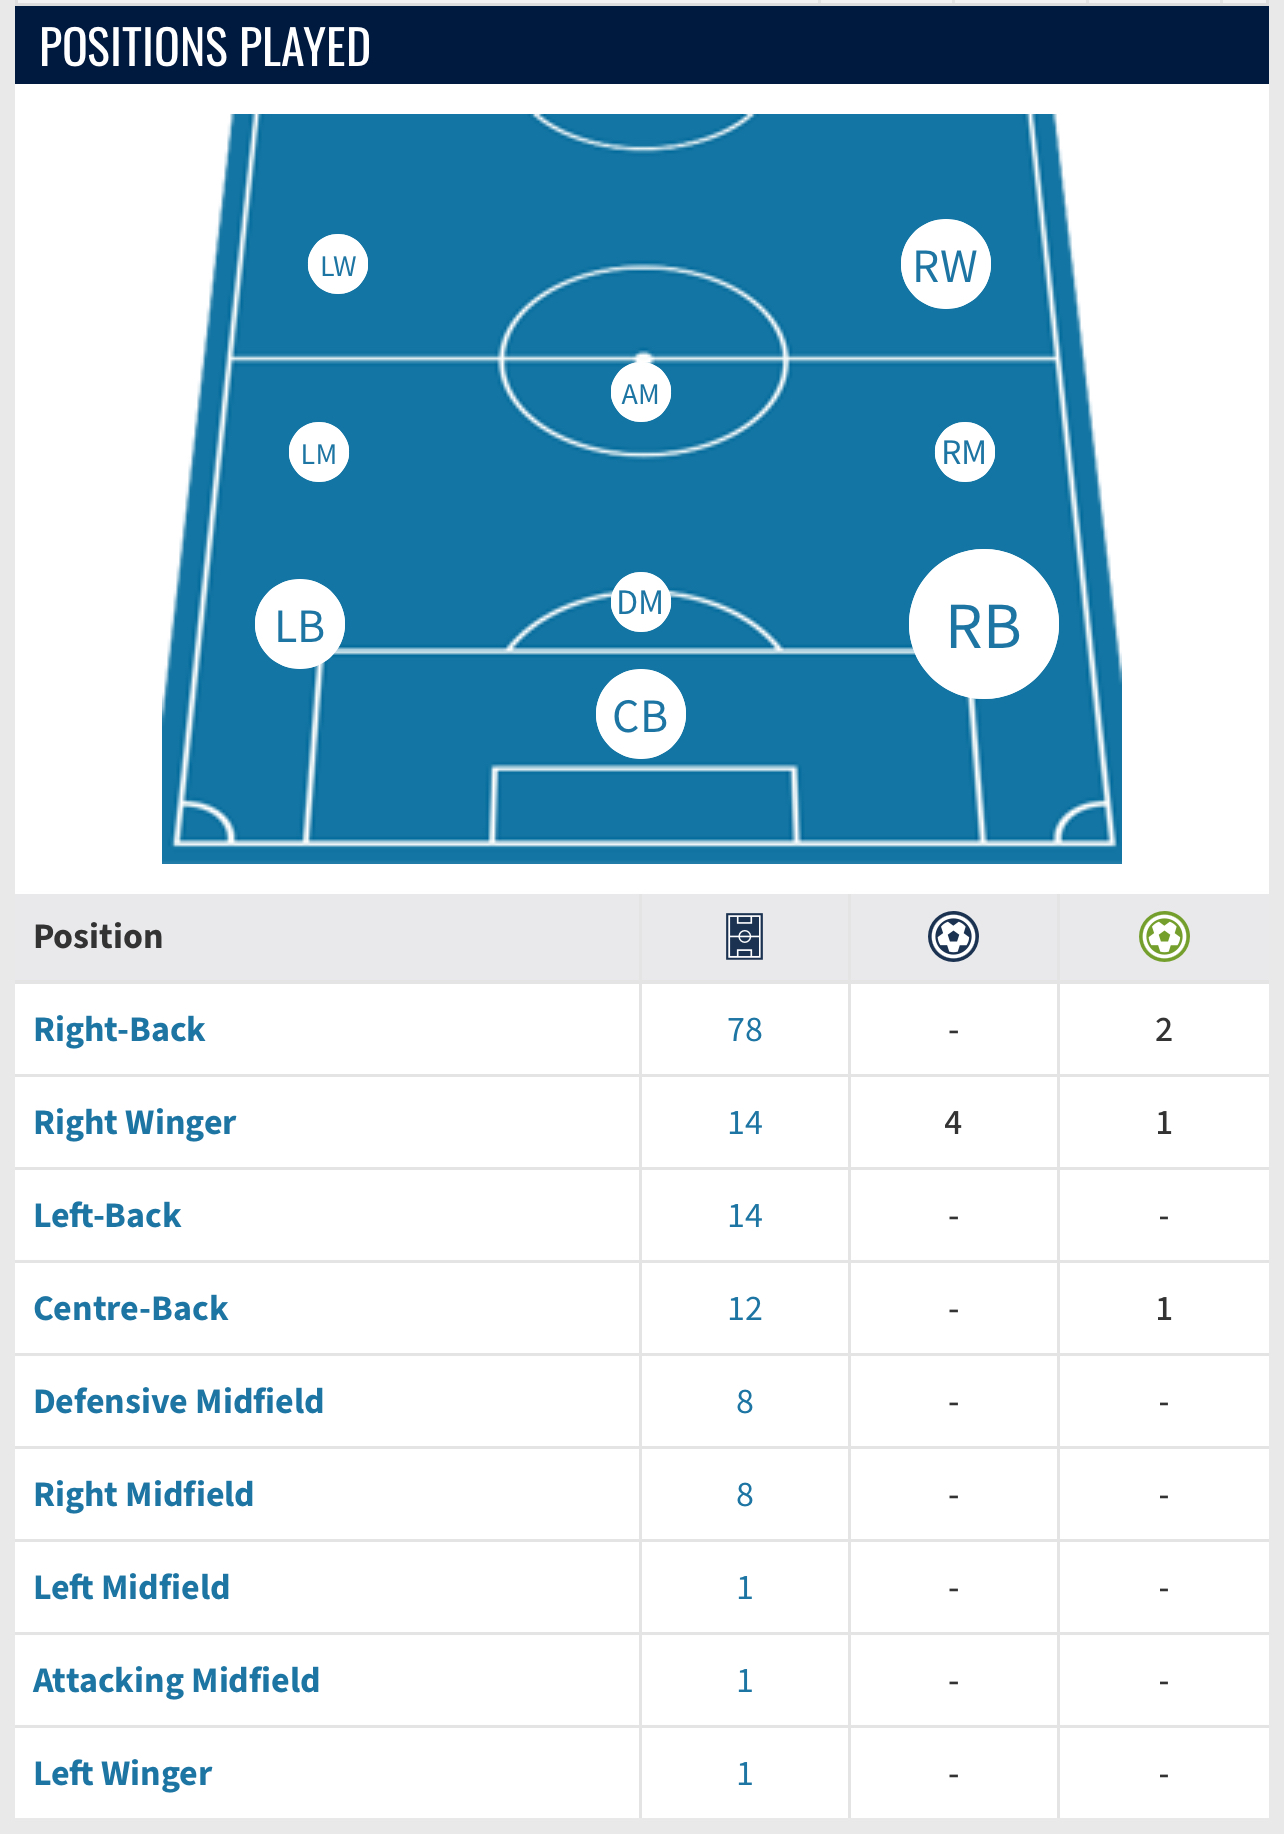Click the LB position bubble
The height and width of the screenshot is (1834, 1284).
click(x=300, y=624)
